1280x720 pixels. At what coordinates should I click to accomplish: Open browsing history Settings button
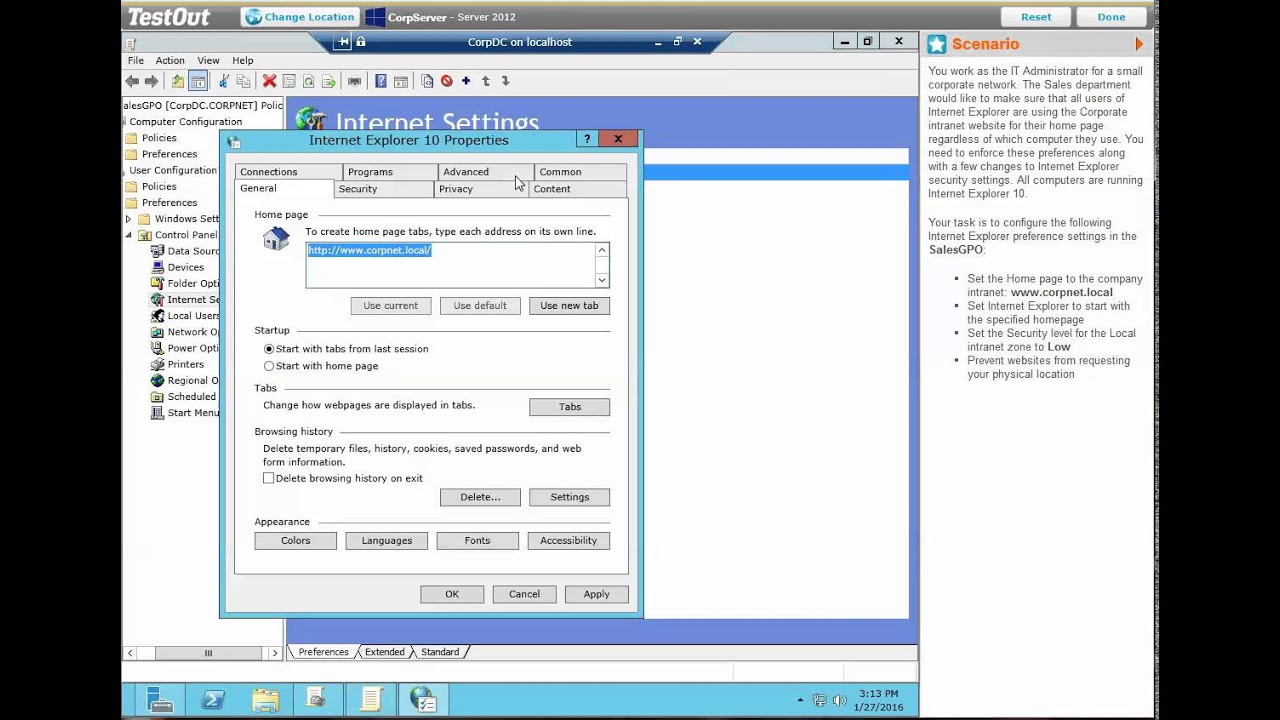tap(569, 497)
